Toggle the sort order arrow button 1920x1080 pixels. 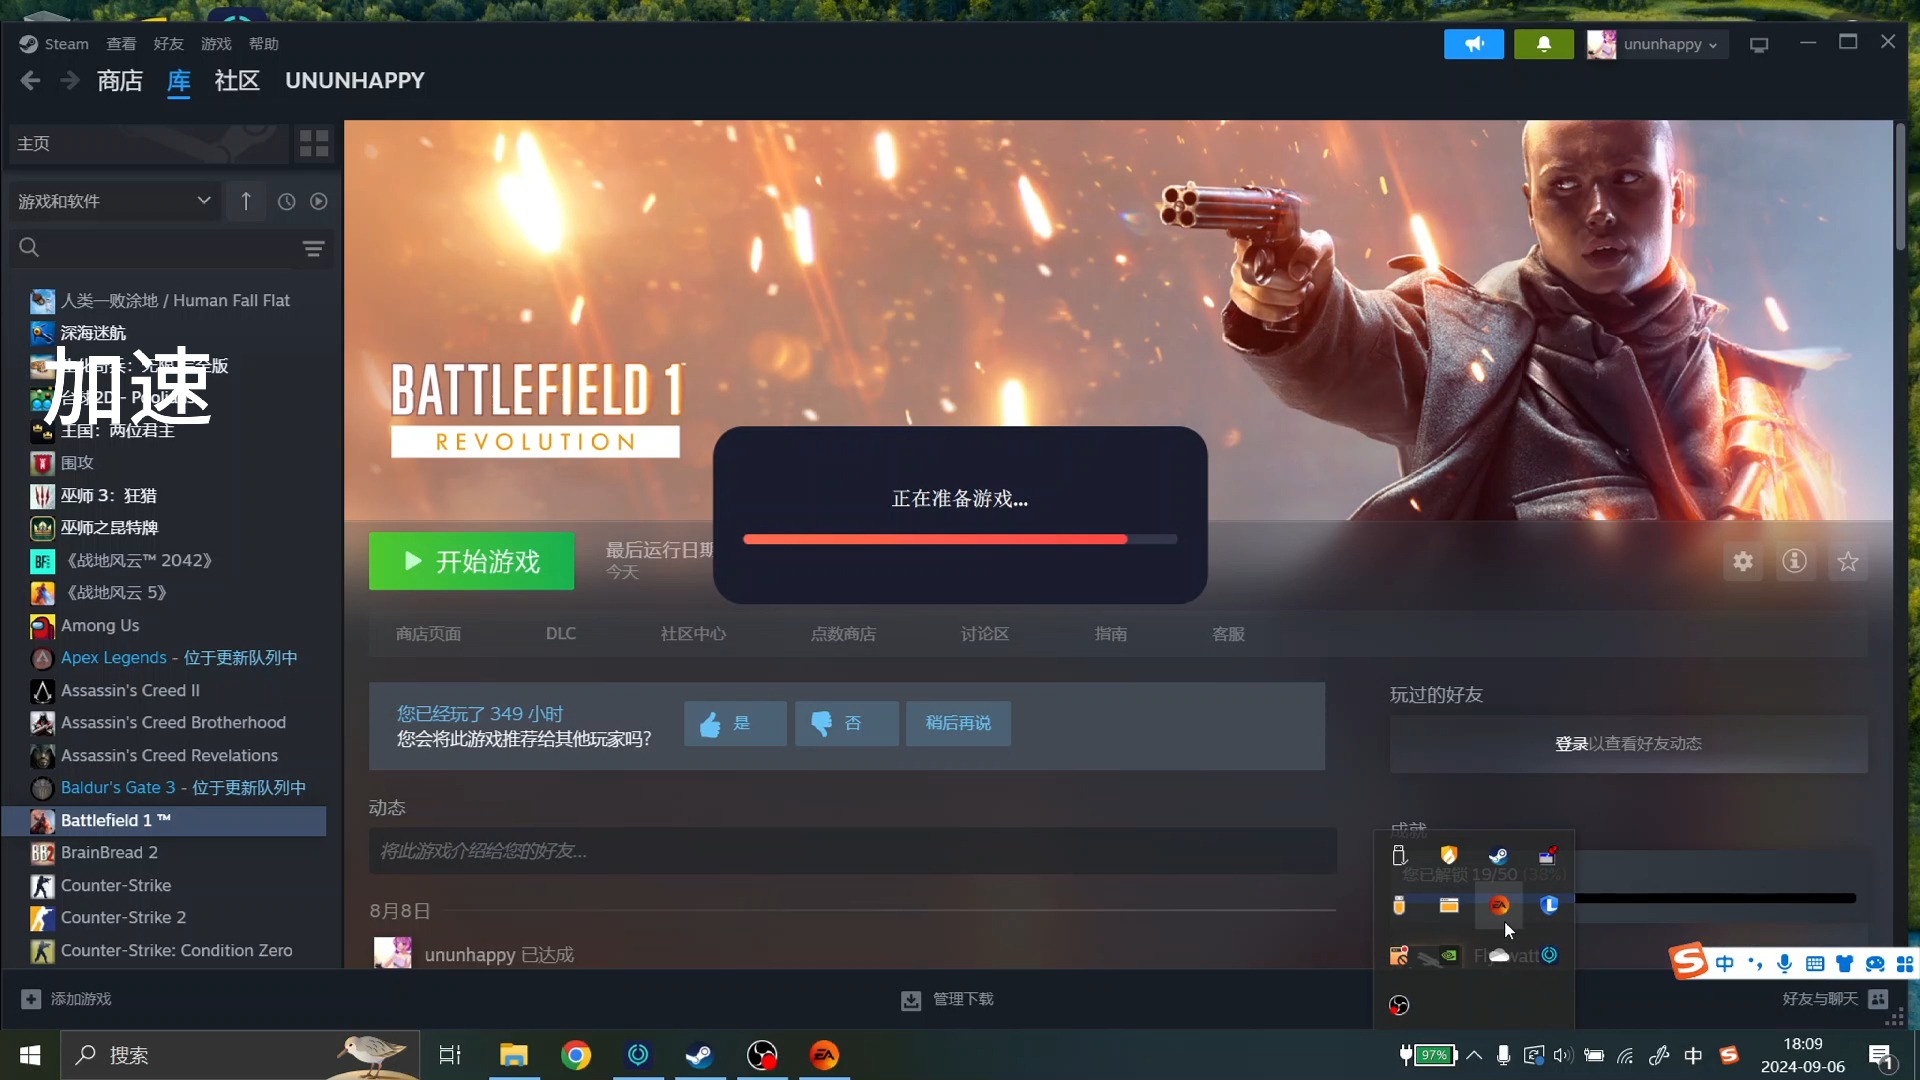[246, 201]
